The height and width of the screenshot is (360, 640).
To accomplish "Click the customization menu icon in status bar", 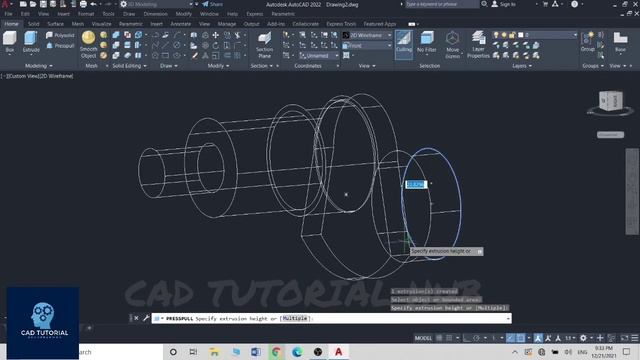I will click(635, 338).
